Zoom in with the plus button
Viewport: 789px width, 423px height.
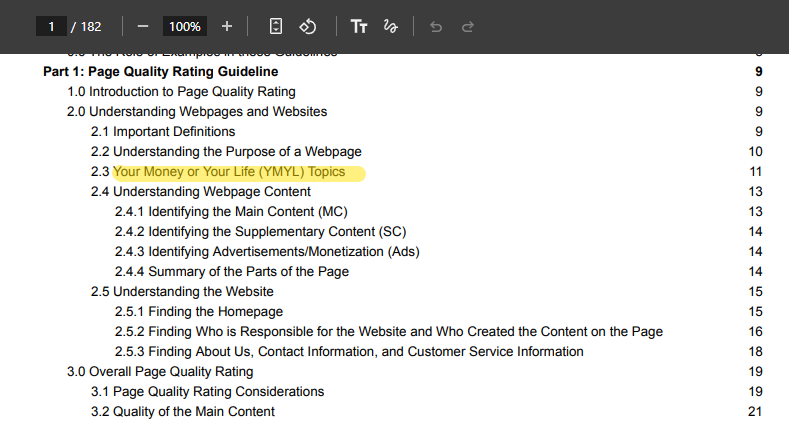227,26
